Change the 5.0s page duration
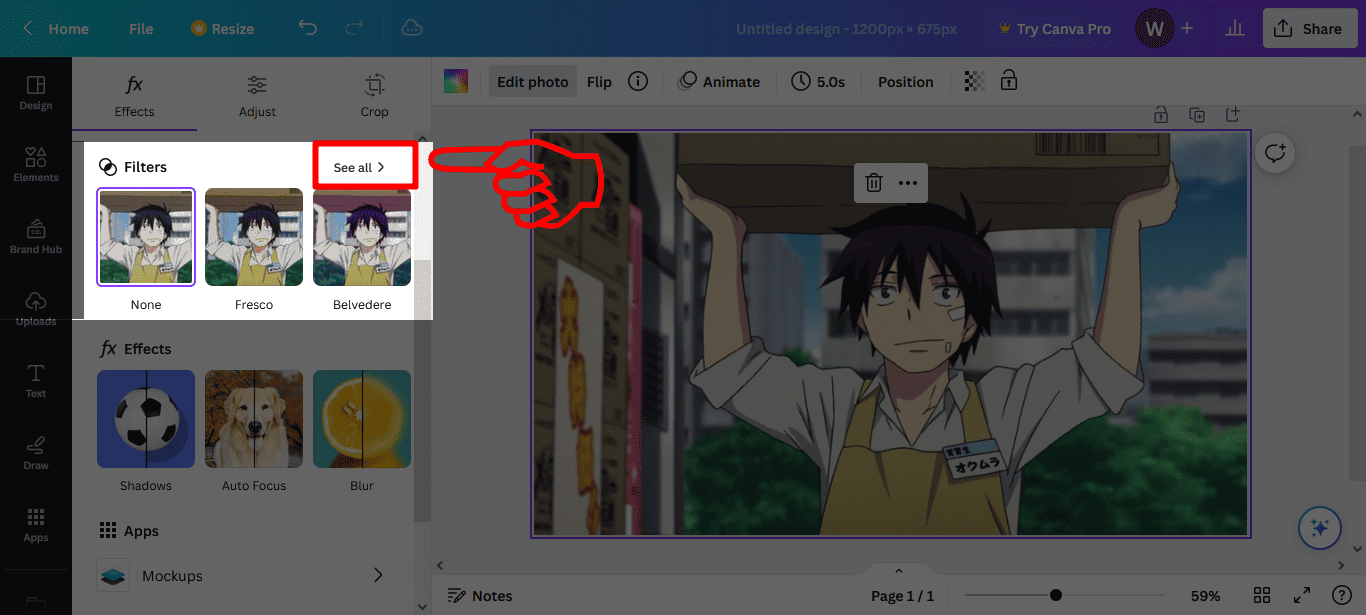The width and height of the screenshot is (1366, 615). [818, 82]
